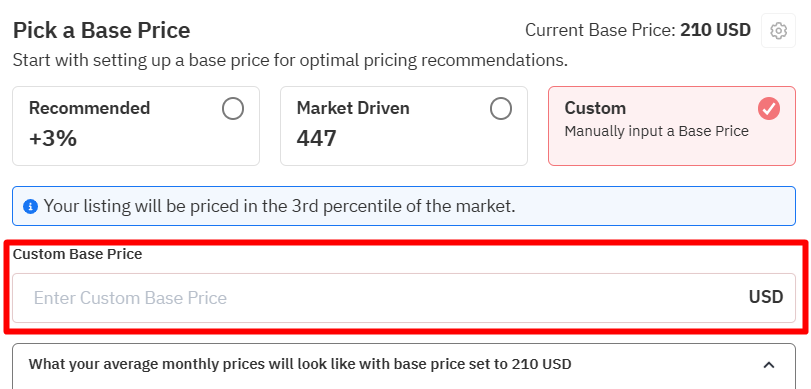Collapse the average monthly prices chevron
This screenshot has height=389, width=811.
pyautogui.click(x=769, y=365)
